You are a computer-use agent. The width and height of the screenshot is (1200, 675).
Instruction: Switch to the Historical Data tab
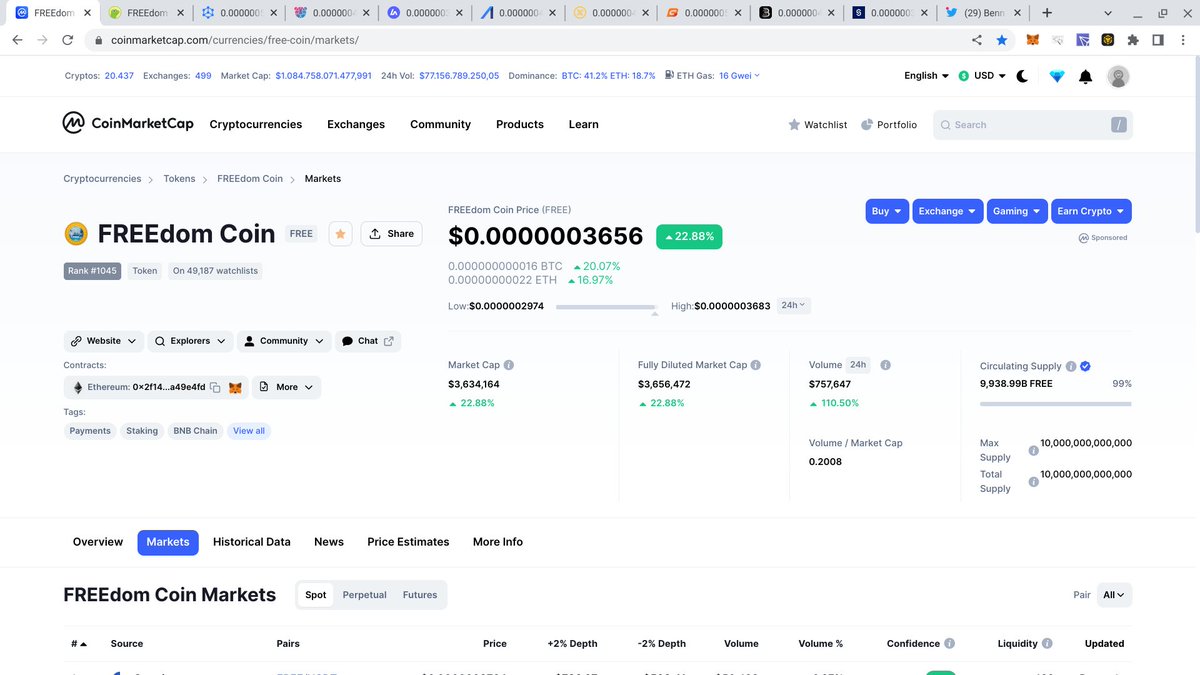(251, 541)
